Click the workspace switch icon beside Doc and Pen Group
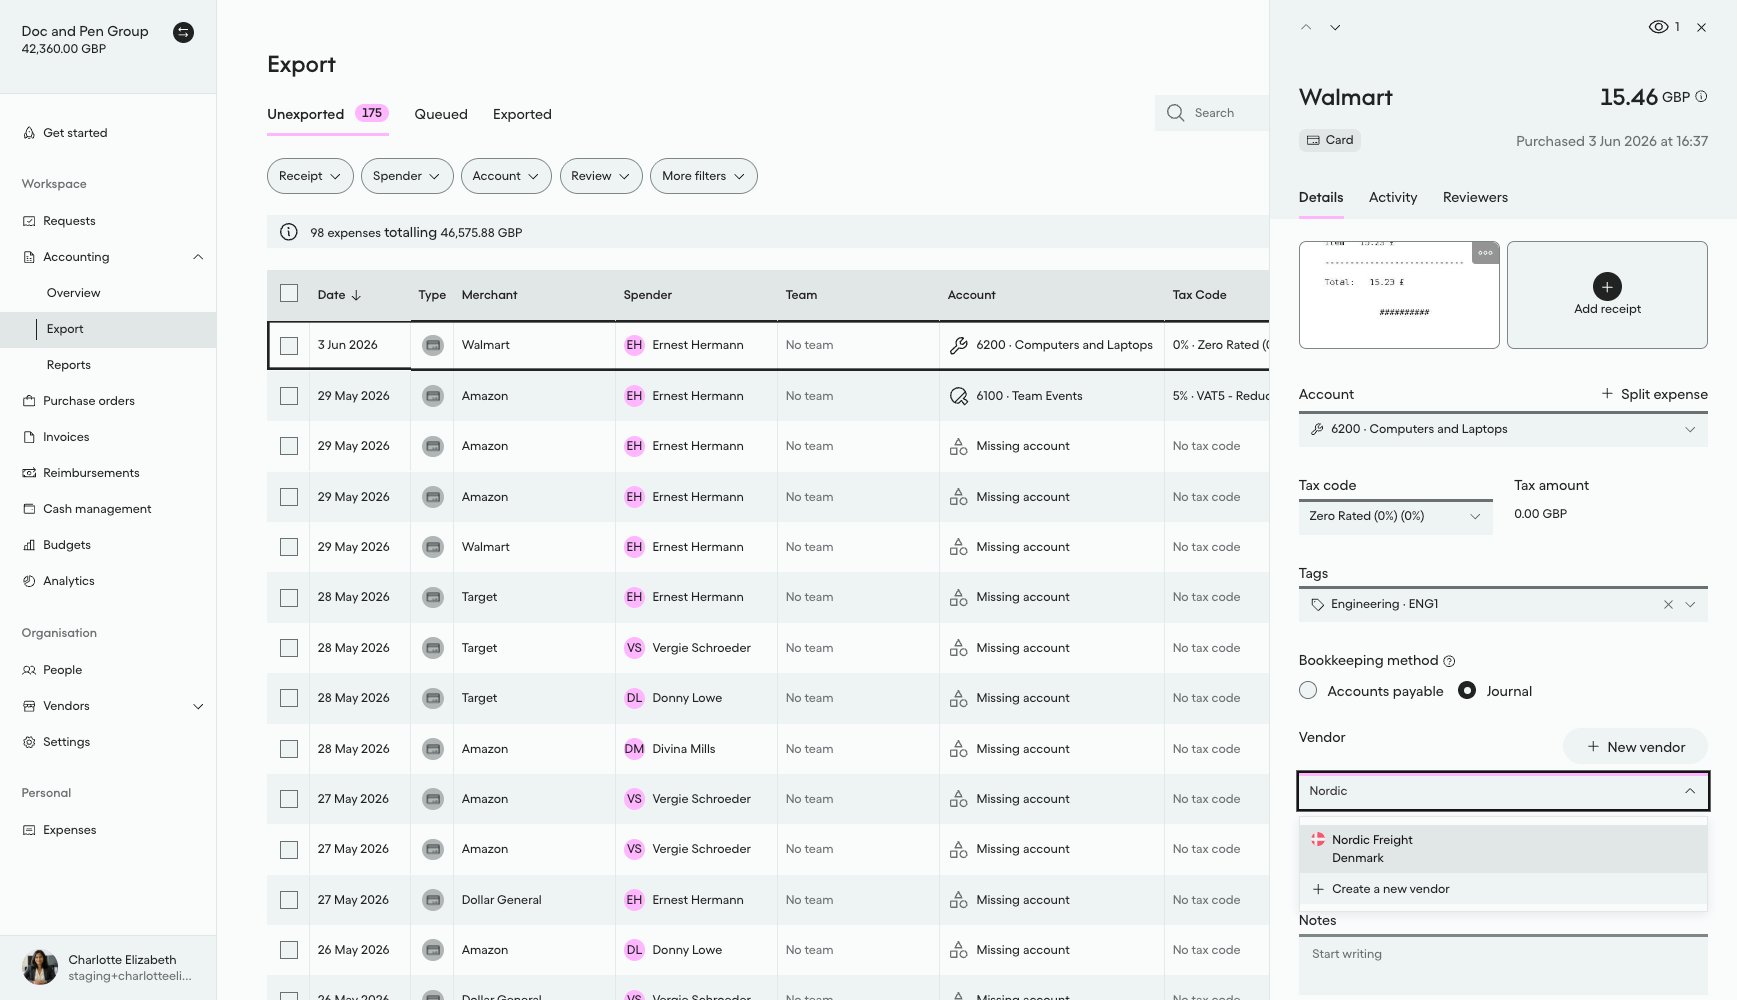1737x1000 pixels. pos(183,32)
